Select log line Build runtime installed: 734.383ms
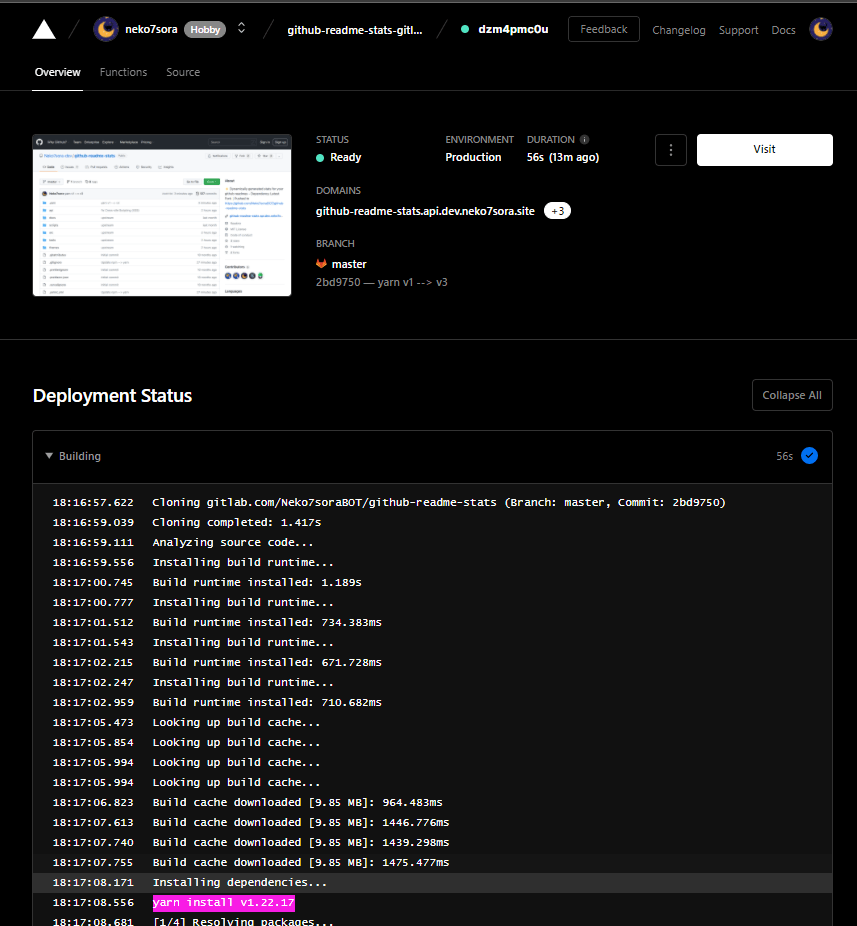The height and width of the screenshot is (926, 857). (432, 623)
